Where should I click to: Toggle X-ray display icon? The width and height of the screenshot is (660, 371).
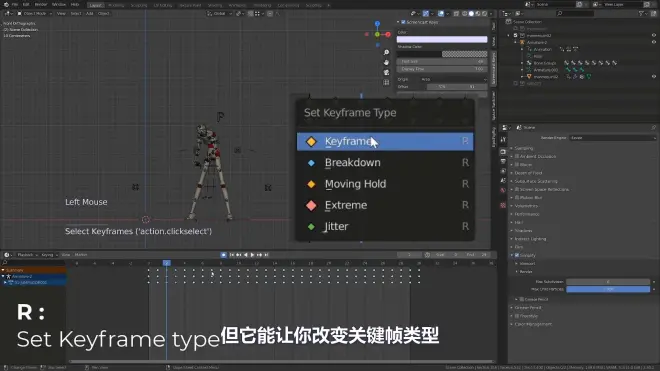click(x=456, y=13)
